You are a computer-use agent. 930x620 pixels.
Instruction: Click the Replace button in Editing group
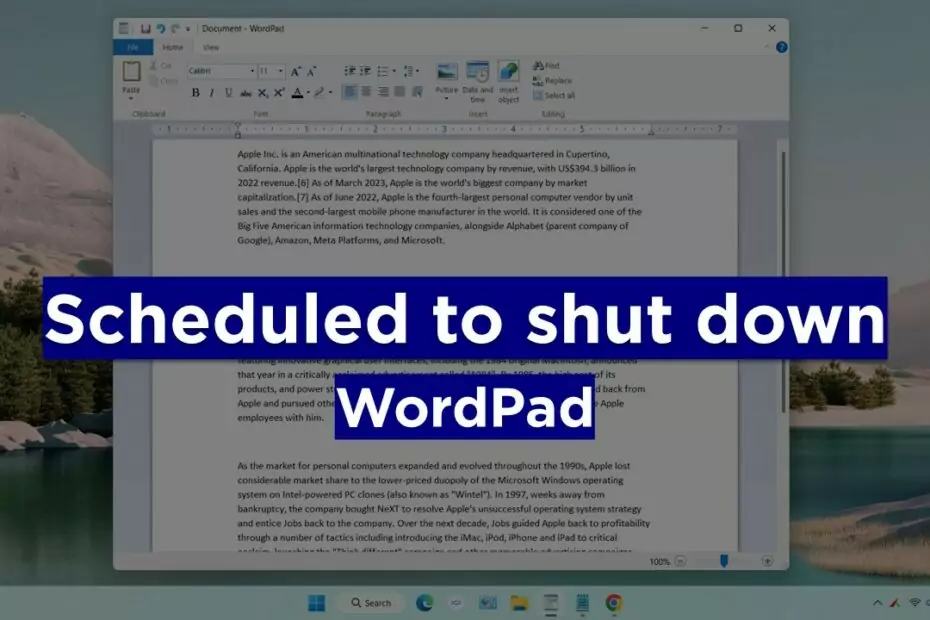553,80
